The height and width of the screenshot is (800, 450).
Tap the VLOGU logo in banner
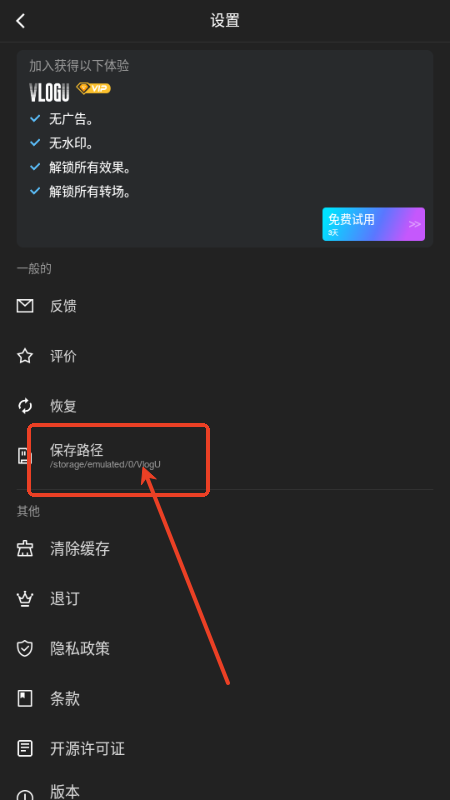pos(49,93)
